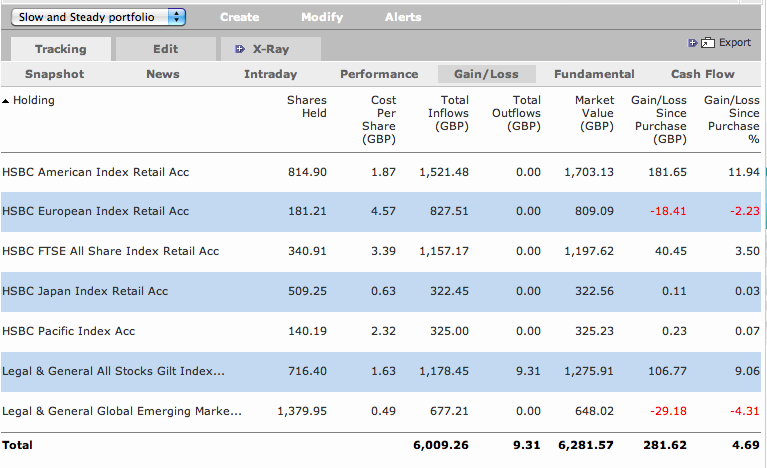This screenshot has width=767, height=468.
Task: Click the red -18.41 loss value
Action: (x=668, y=211)
